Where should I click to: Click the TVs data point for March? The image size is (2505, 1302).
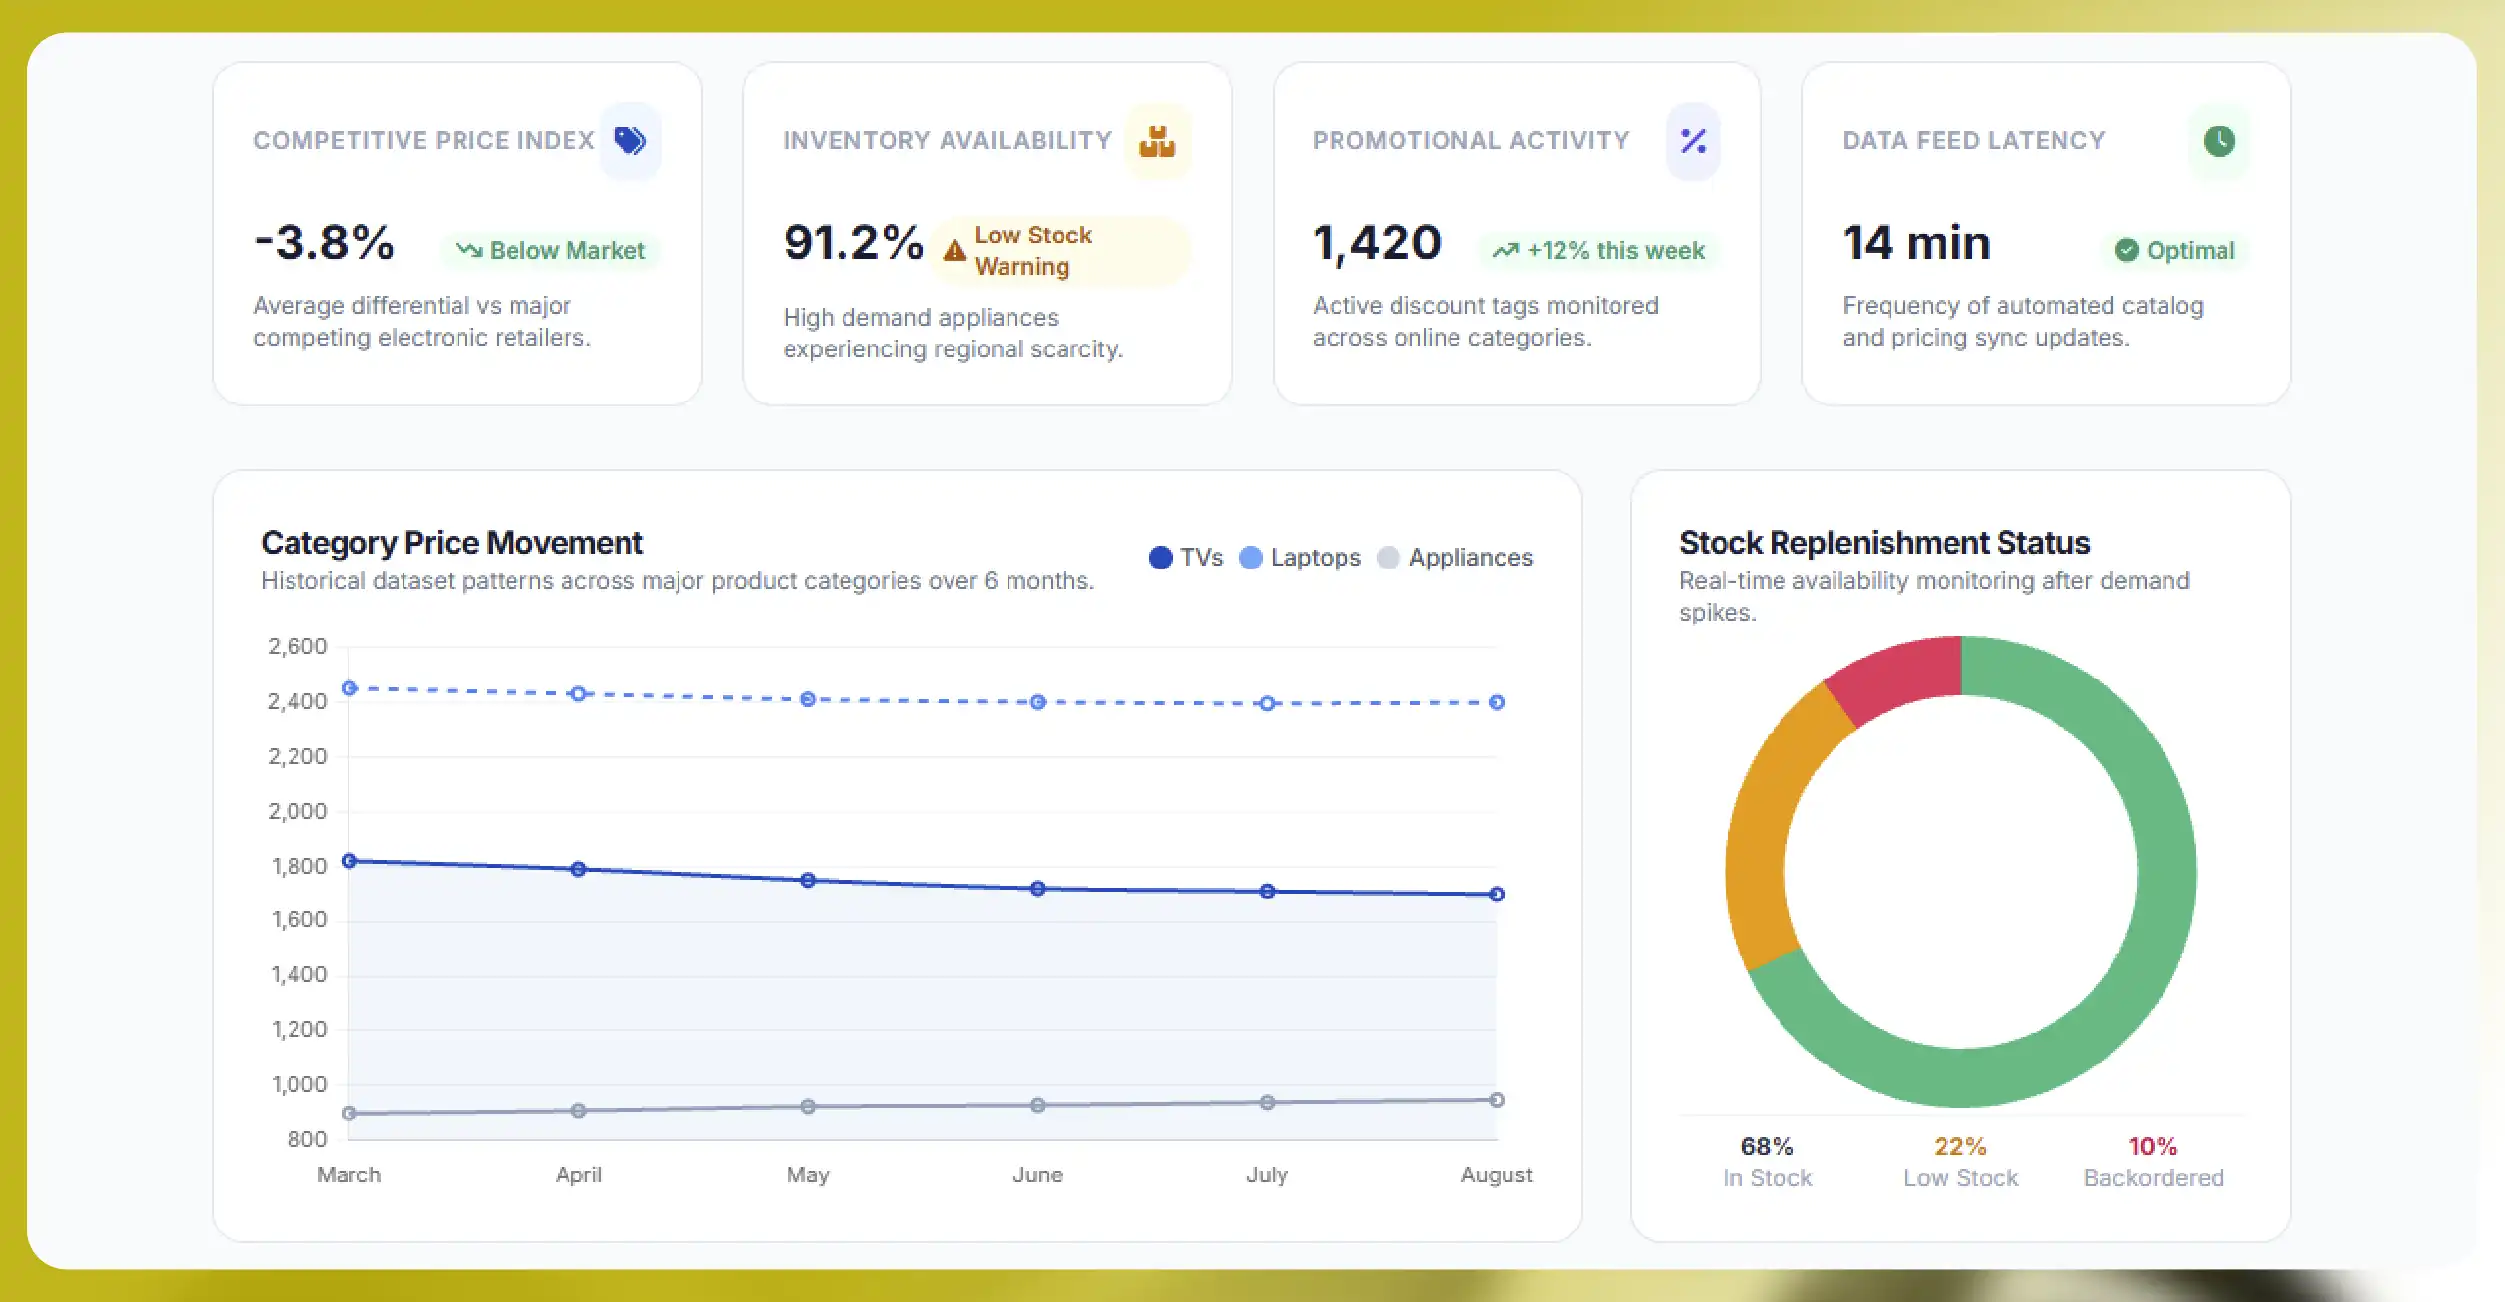coord(349,860)
